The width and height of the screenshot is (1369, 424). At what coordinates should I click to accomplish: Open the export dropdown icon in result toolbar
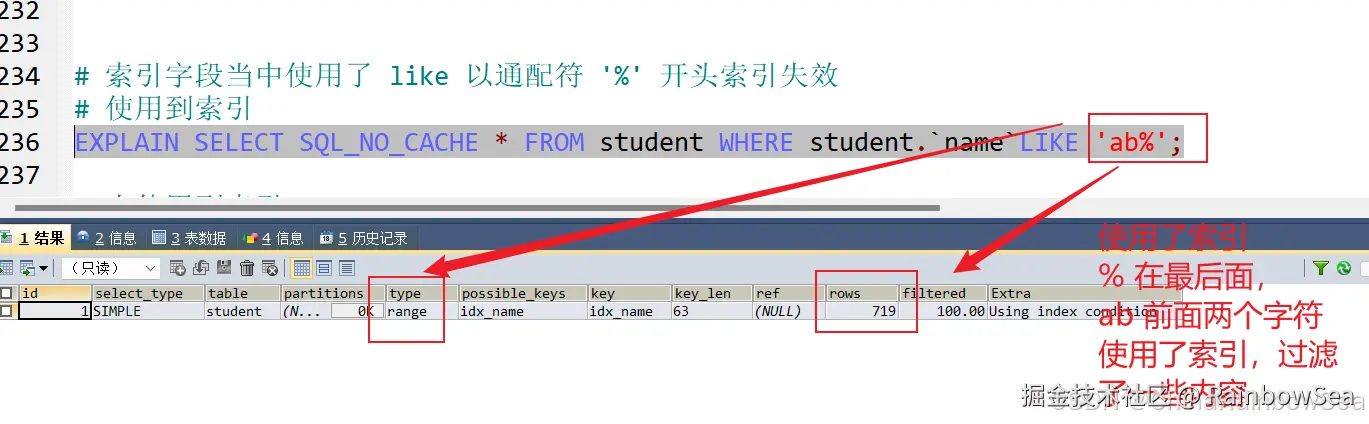pos(33,268)
